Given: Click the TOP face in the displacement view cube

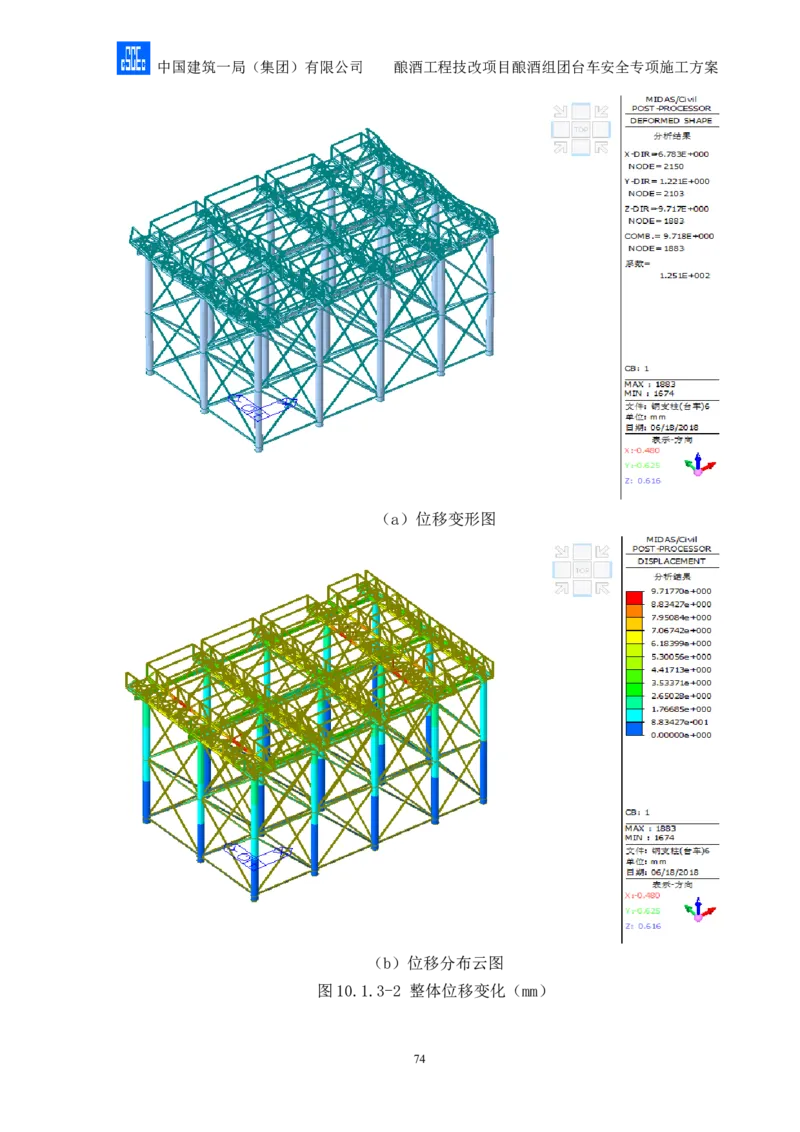Looking at the screenshot, I should tap(581, 570).
